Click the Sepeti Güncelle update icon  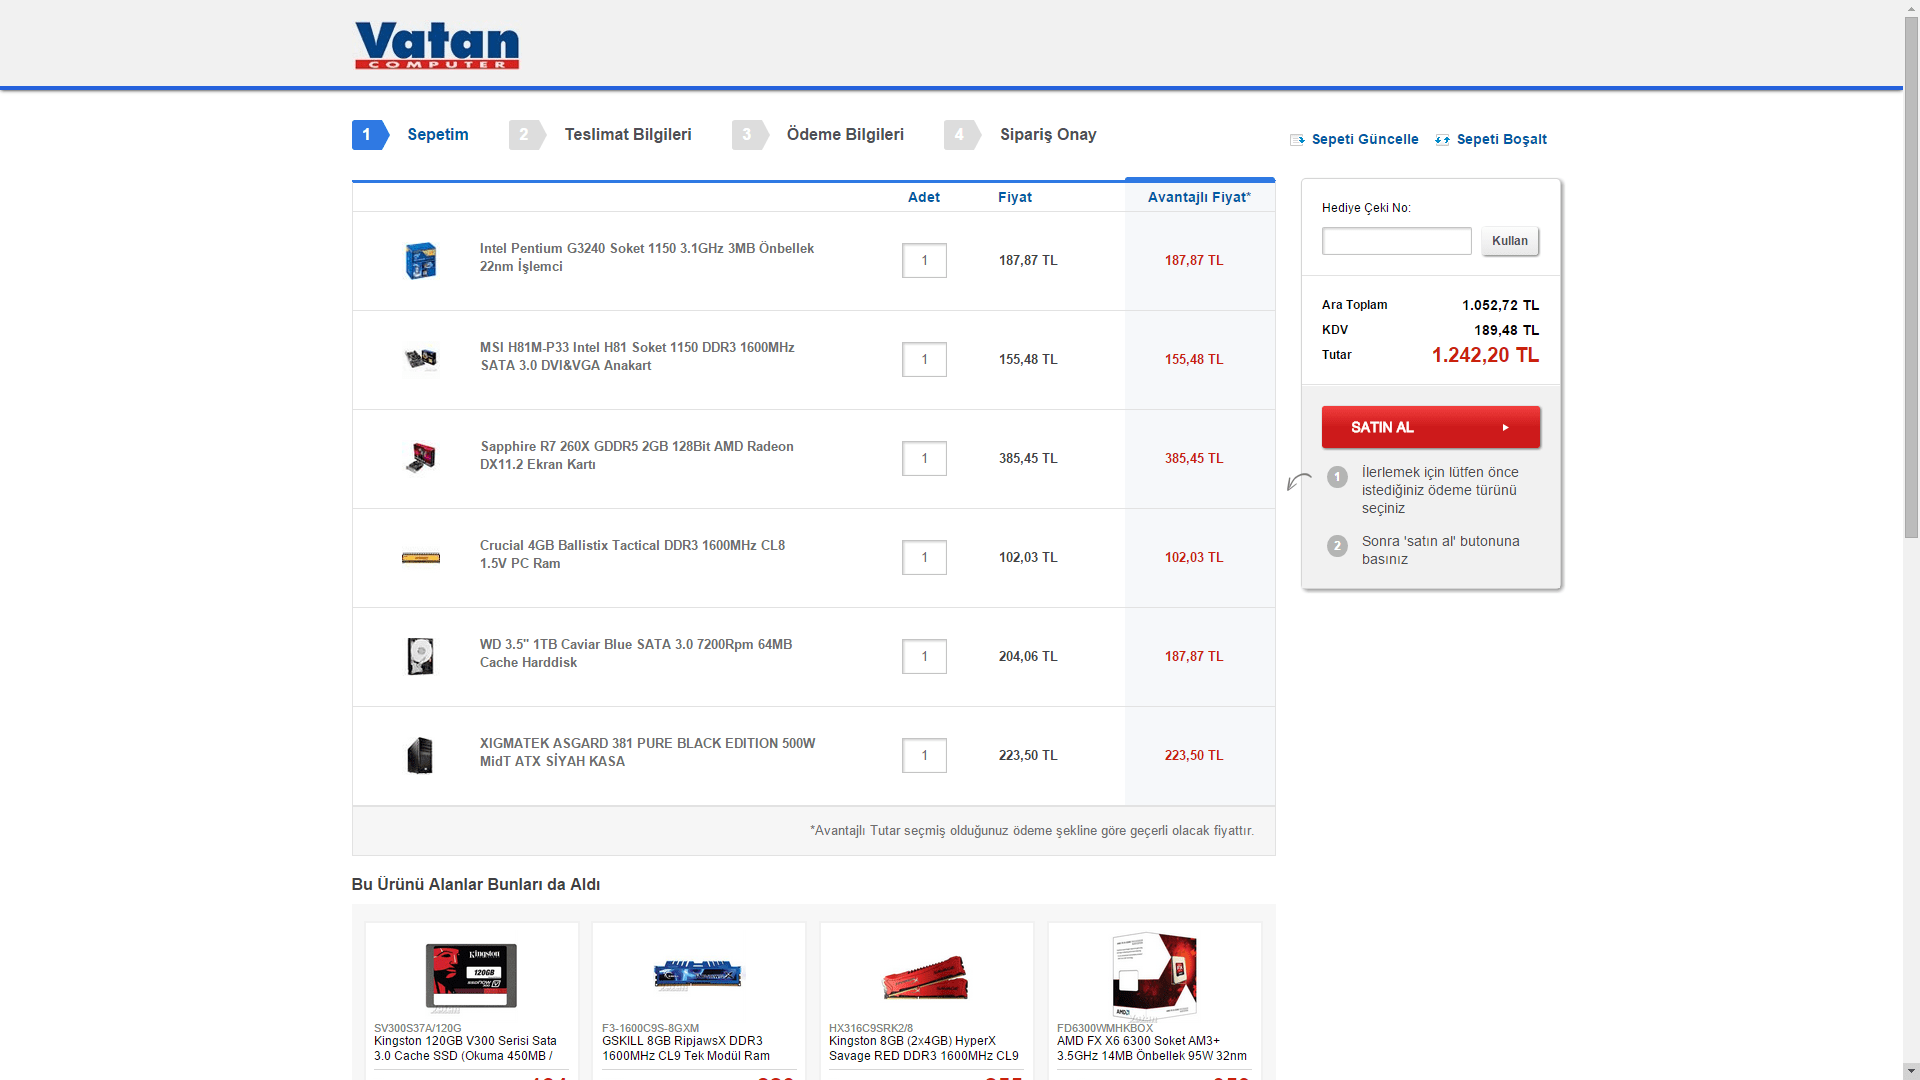pos(1297,140)
